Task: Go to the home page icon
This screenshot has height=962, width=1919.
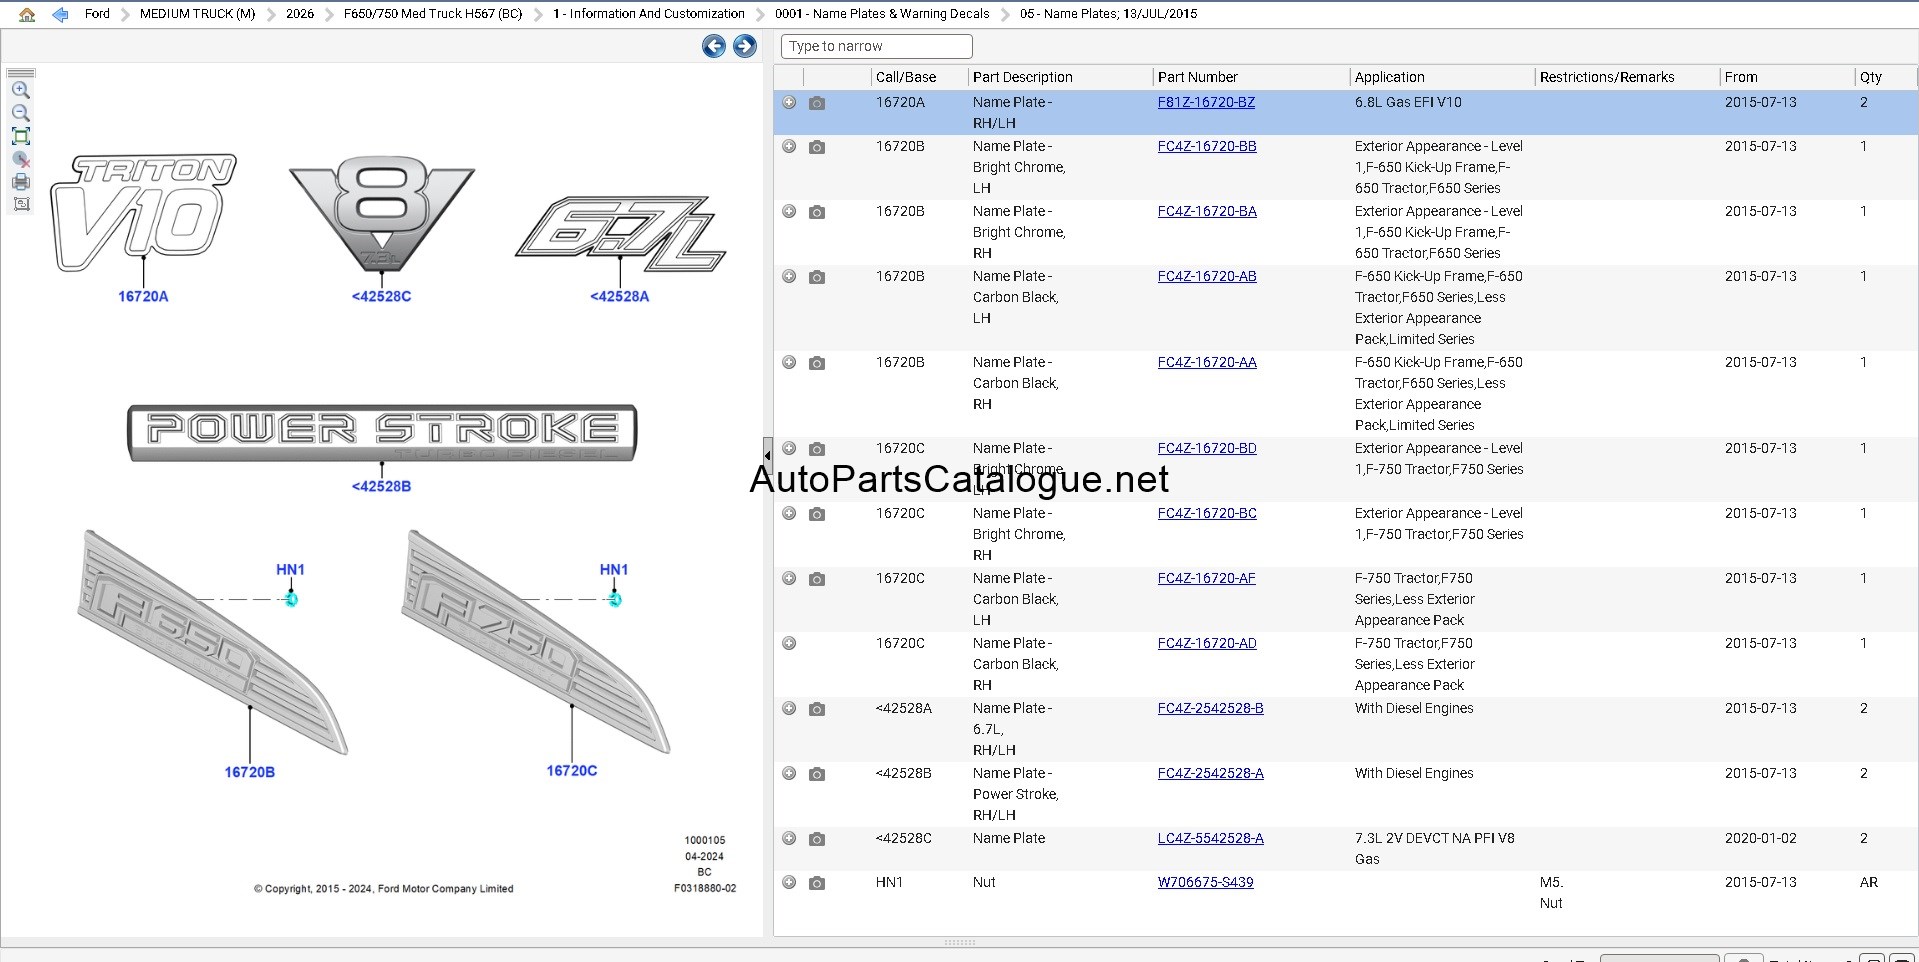Action: [x=27, y=14]
